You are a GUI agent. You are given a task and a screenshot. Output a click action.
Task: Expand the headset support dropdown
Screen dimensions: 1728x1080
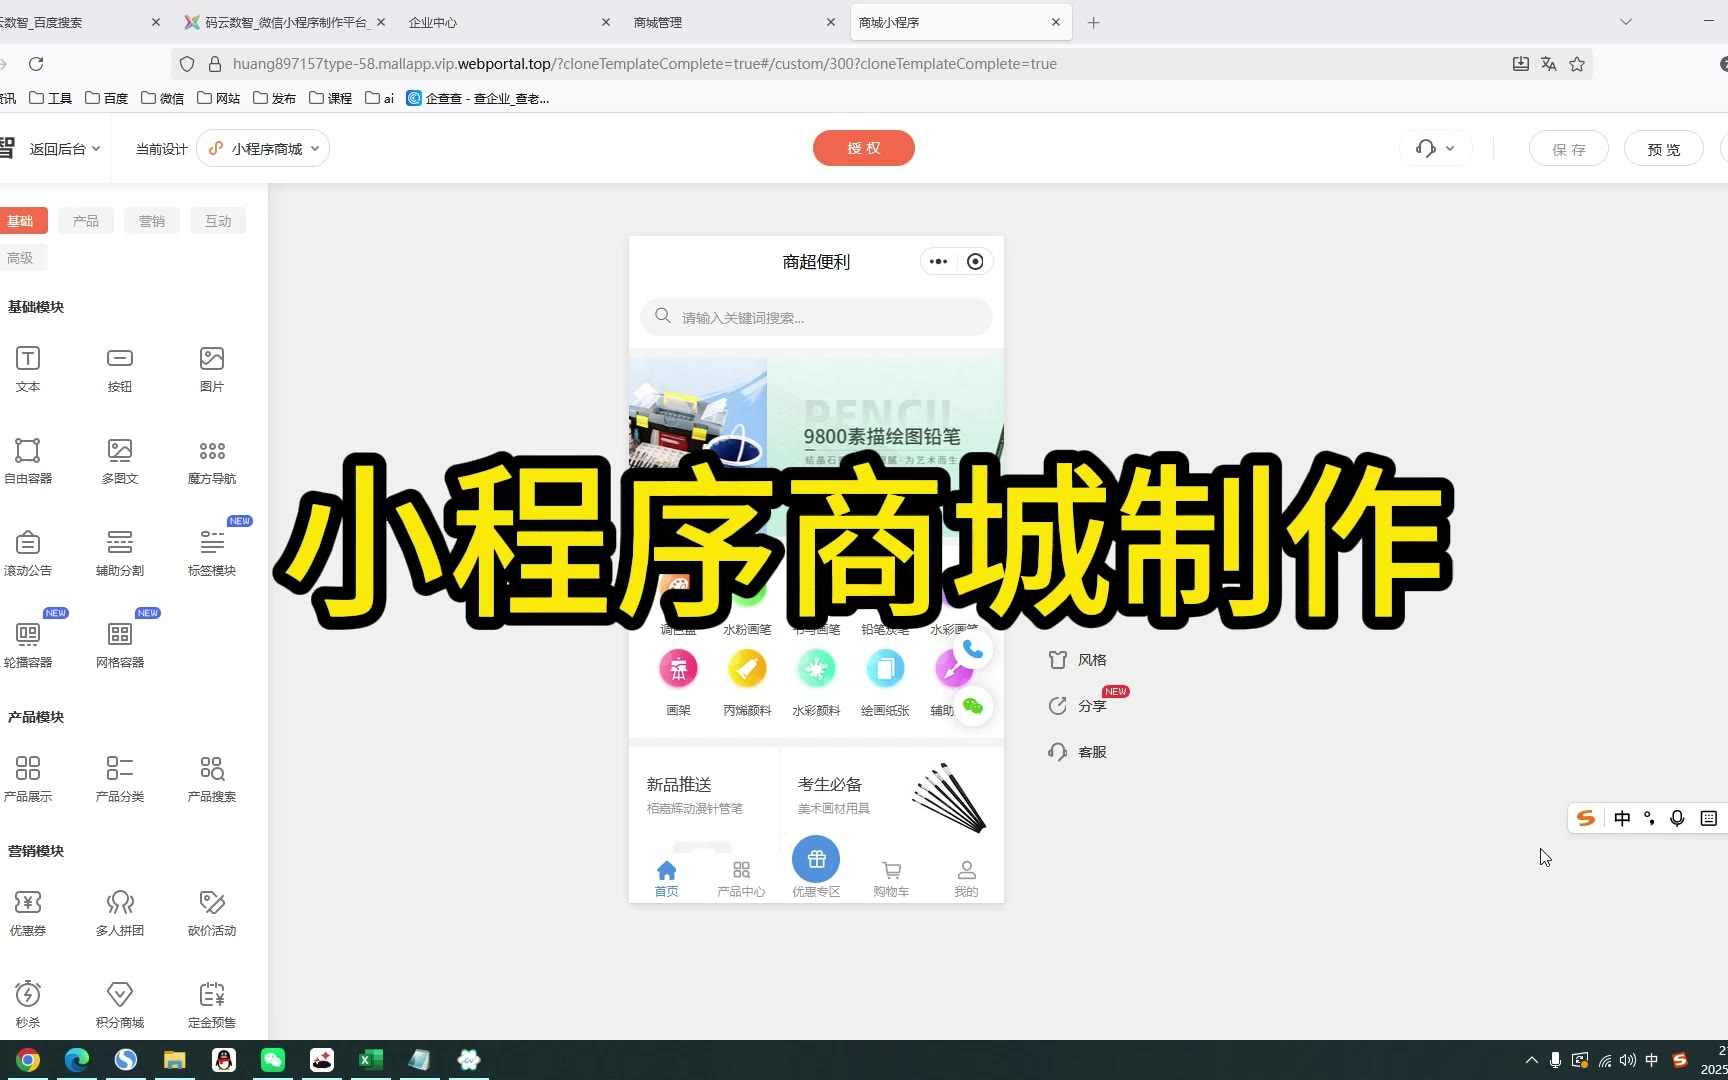tap(1435, 149)
